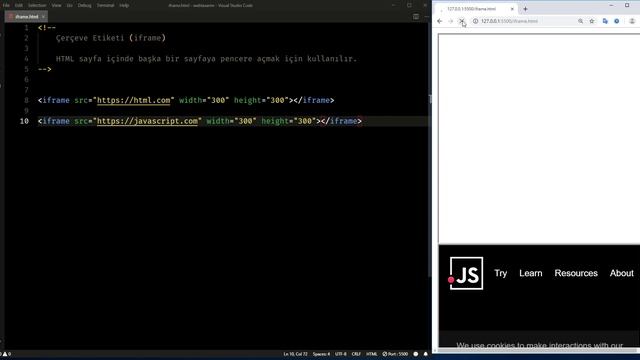This screenshot has width=640, height=360.
Task: Click the Try link in the iframe
Action: tap(500, 273)
